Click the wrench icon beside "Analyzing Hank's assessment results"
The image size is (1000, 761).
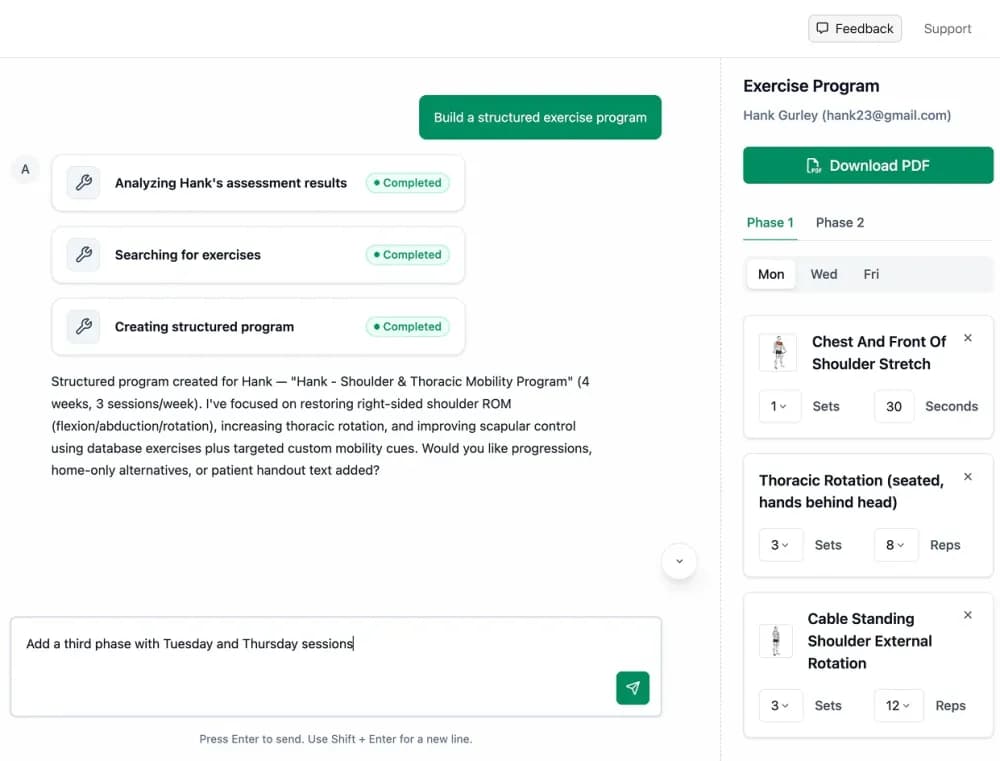(x=81, y=183)
